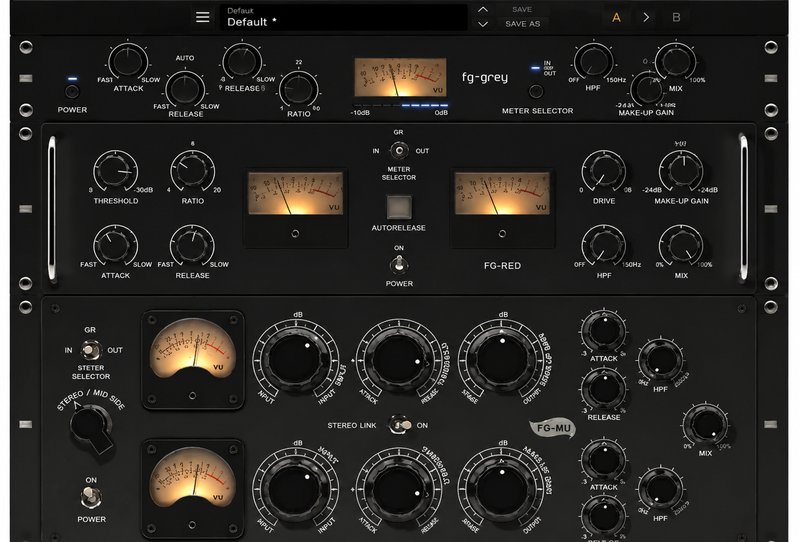Click the FG-MU lower channel THRESHOLD knob
Image resolution: width=800 pixels, height=542 pixels.
click(399, 488)
